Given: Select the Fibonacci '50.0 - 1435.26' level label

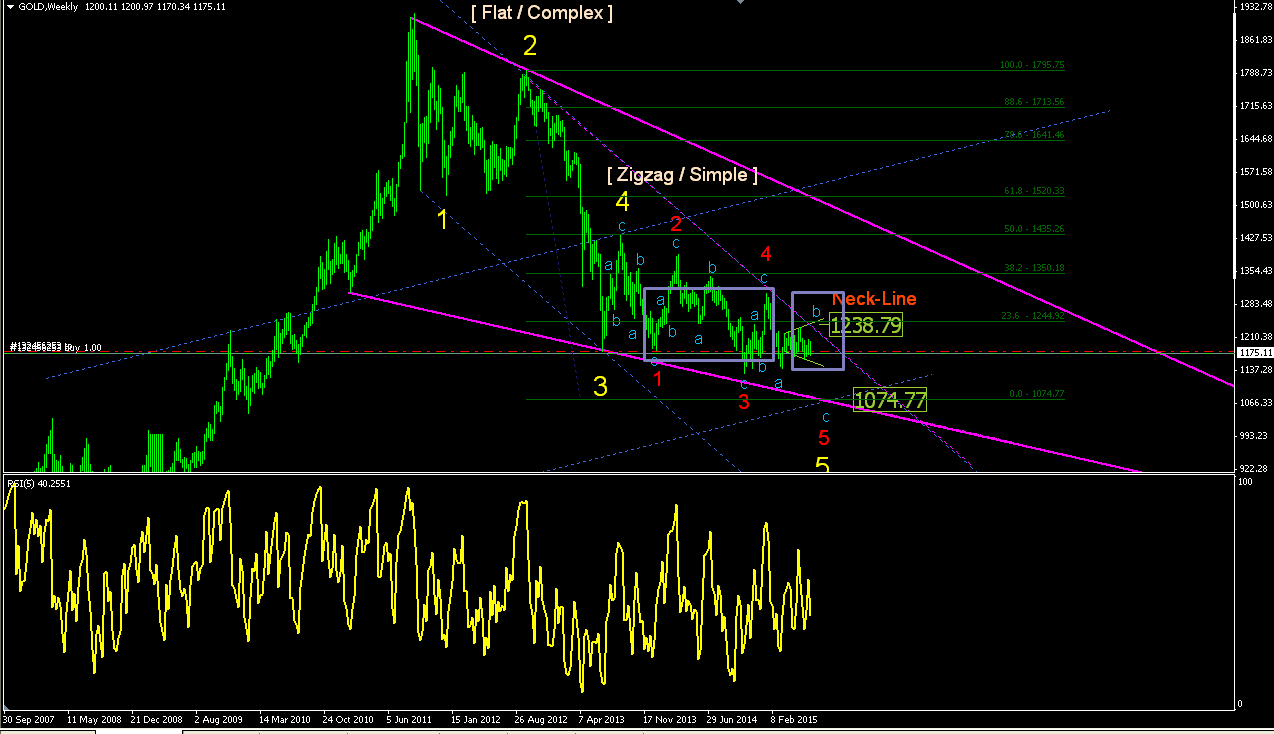Looking at the screenshot, I should pos(1034,229).
